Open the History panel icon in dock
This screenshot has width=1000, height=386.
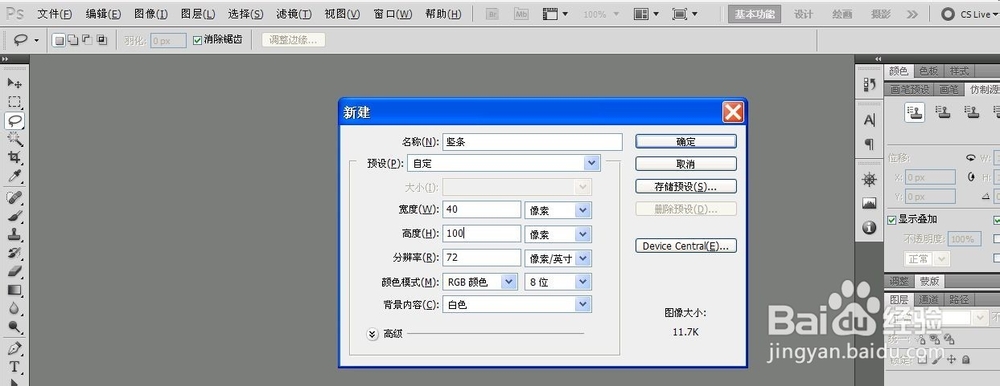tap(869, 84)
